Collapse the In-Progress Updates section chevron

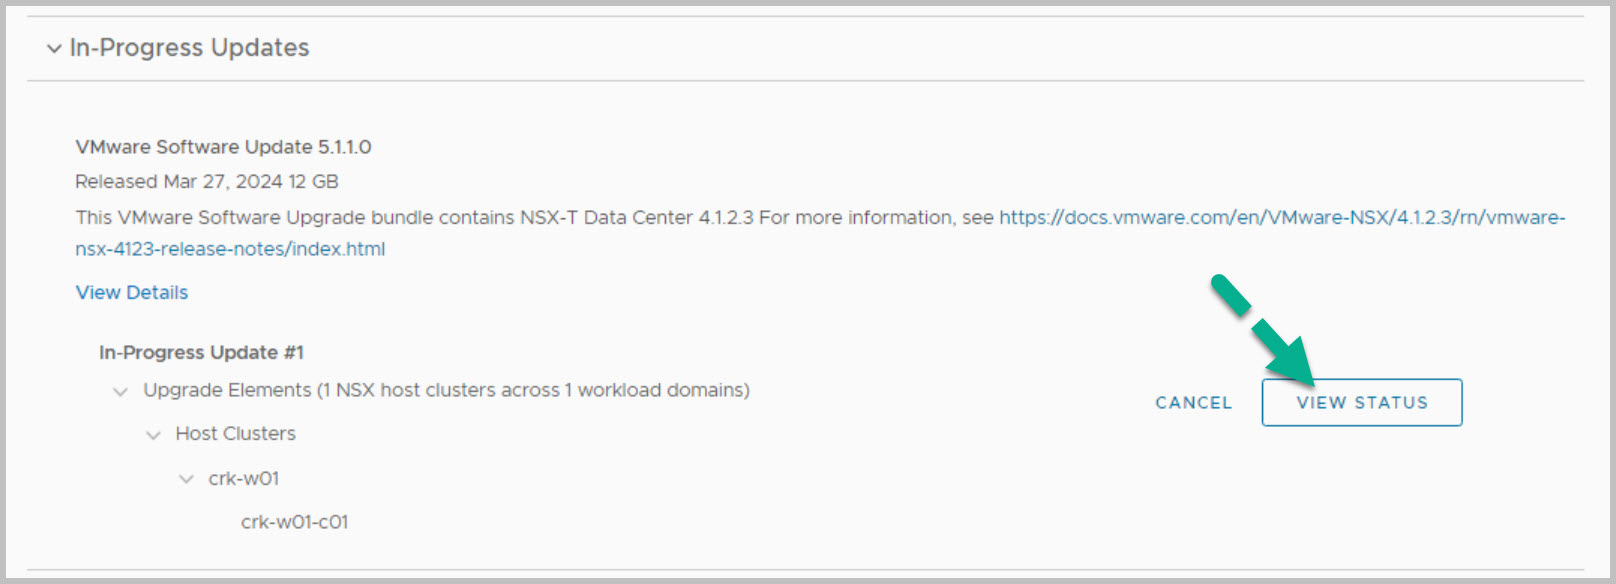(x=54, y=48)
